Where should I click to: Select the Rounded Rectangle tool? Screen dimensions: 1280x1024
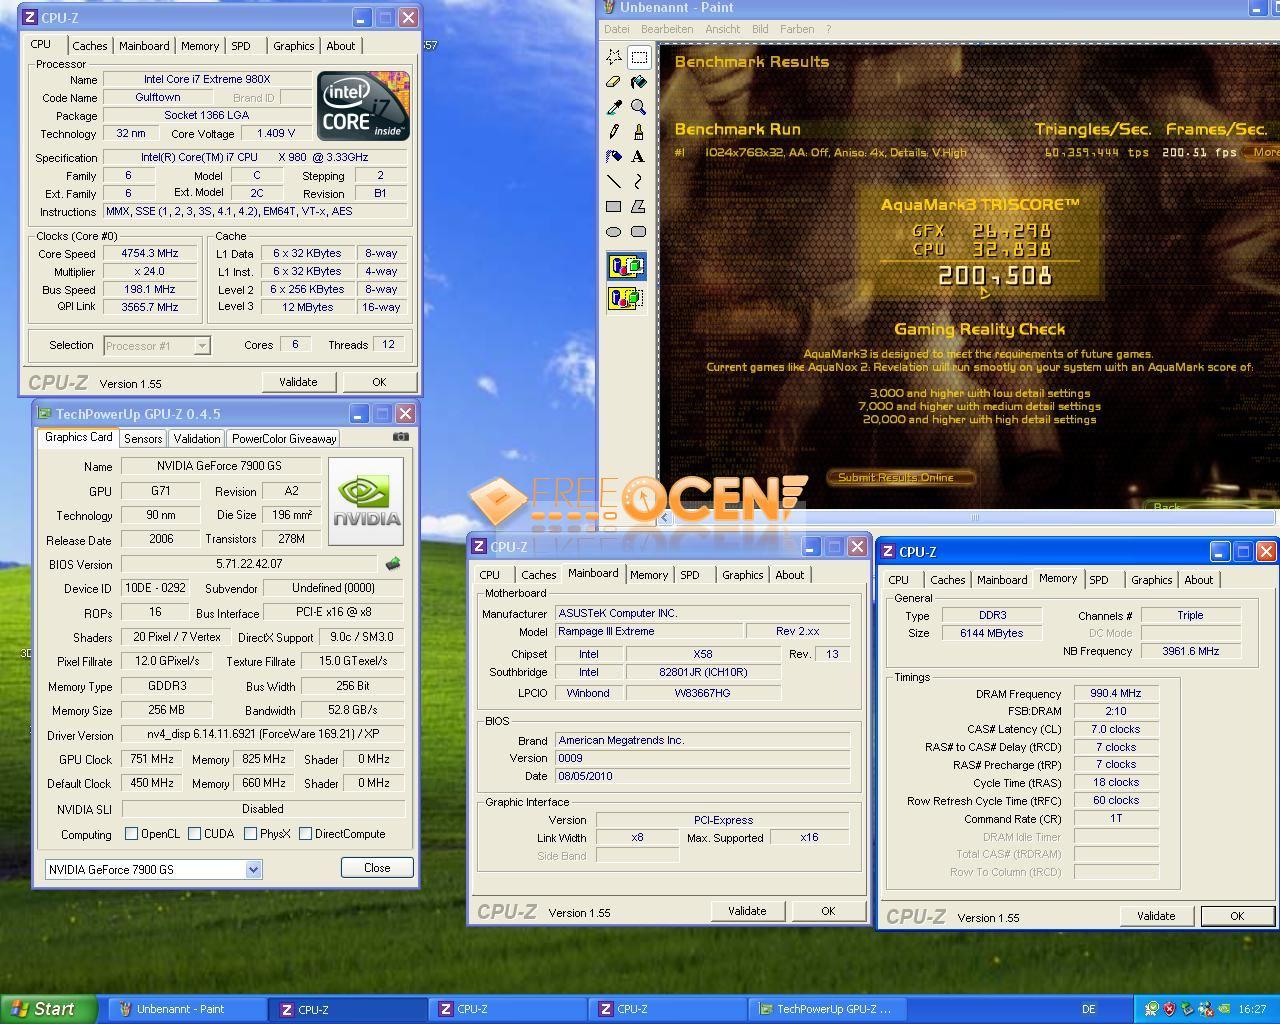click(x=639, y=231)
